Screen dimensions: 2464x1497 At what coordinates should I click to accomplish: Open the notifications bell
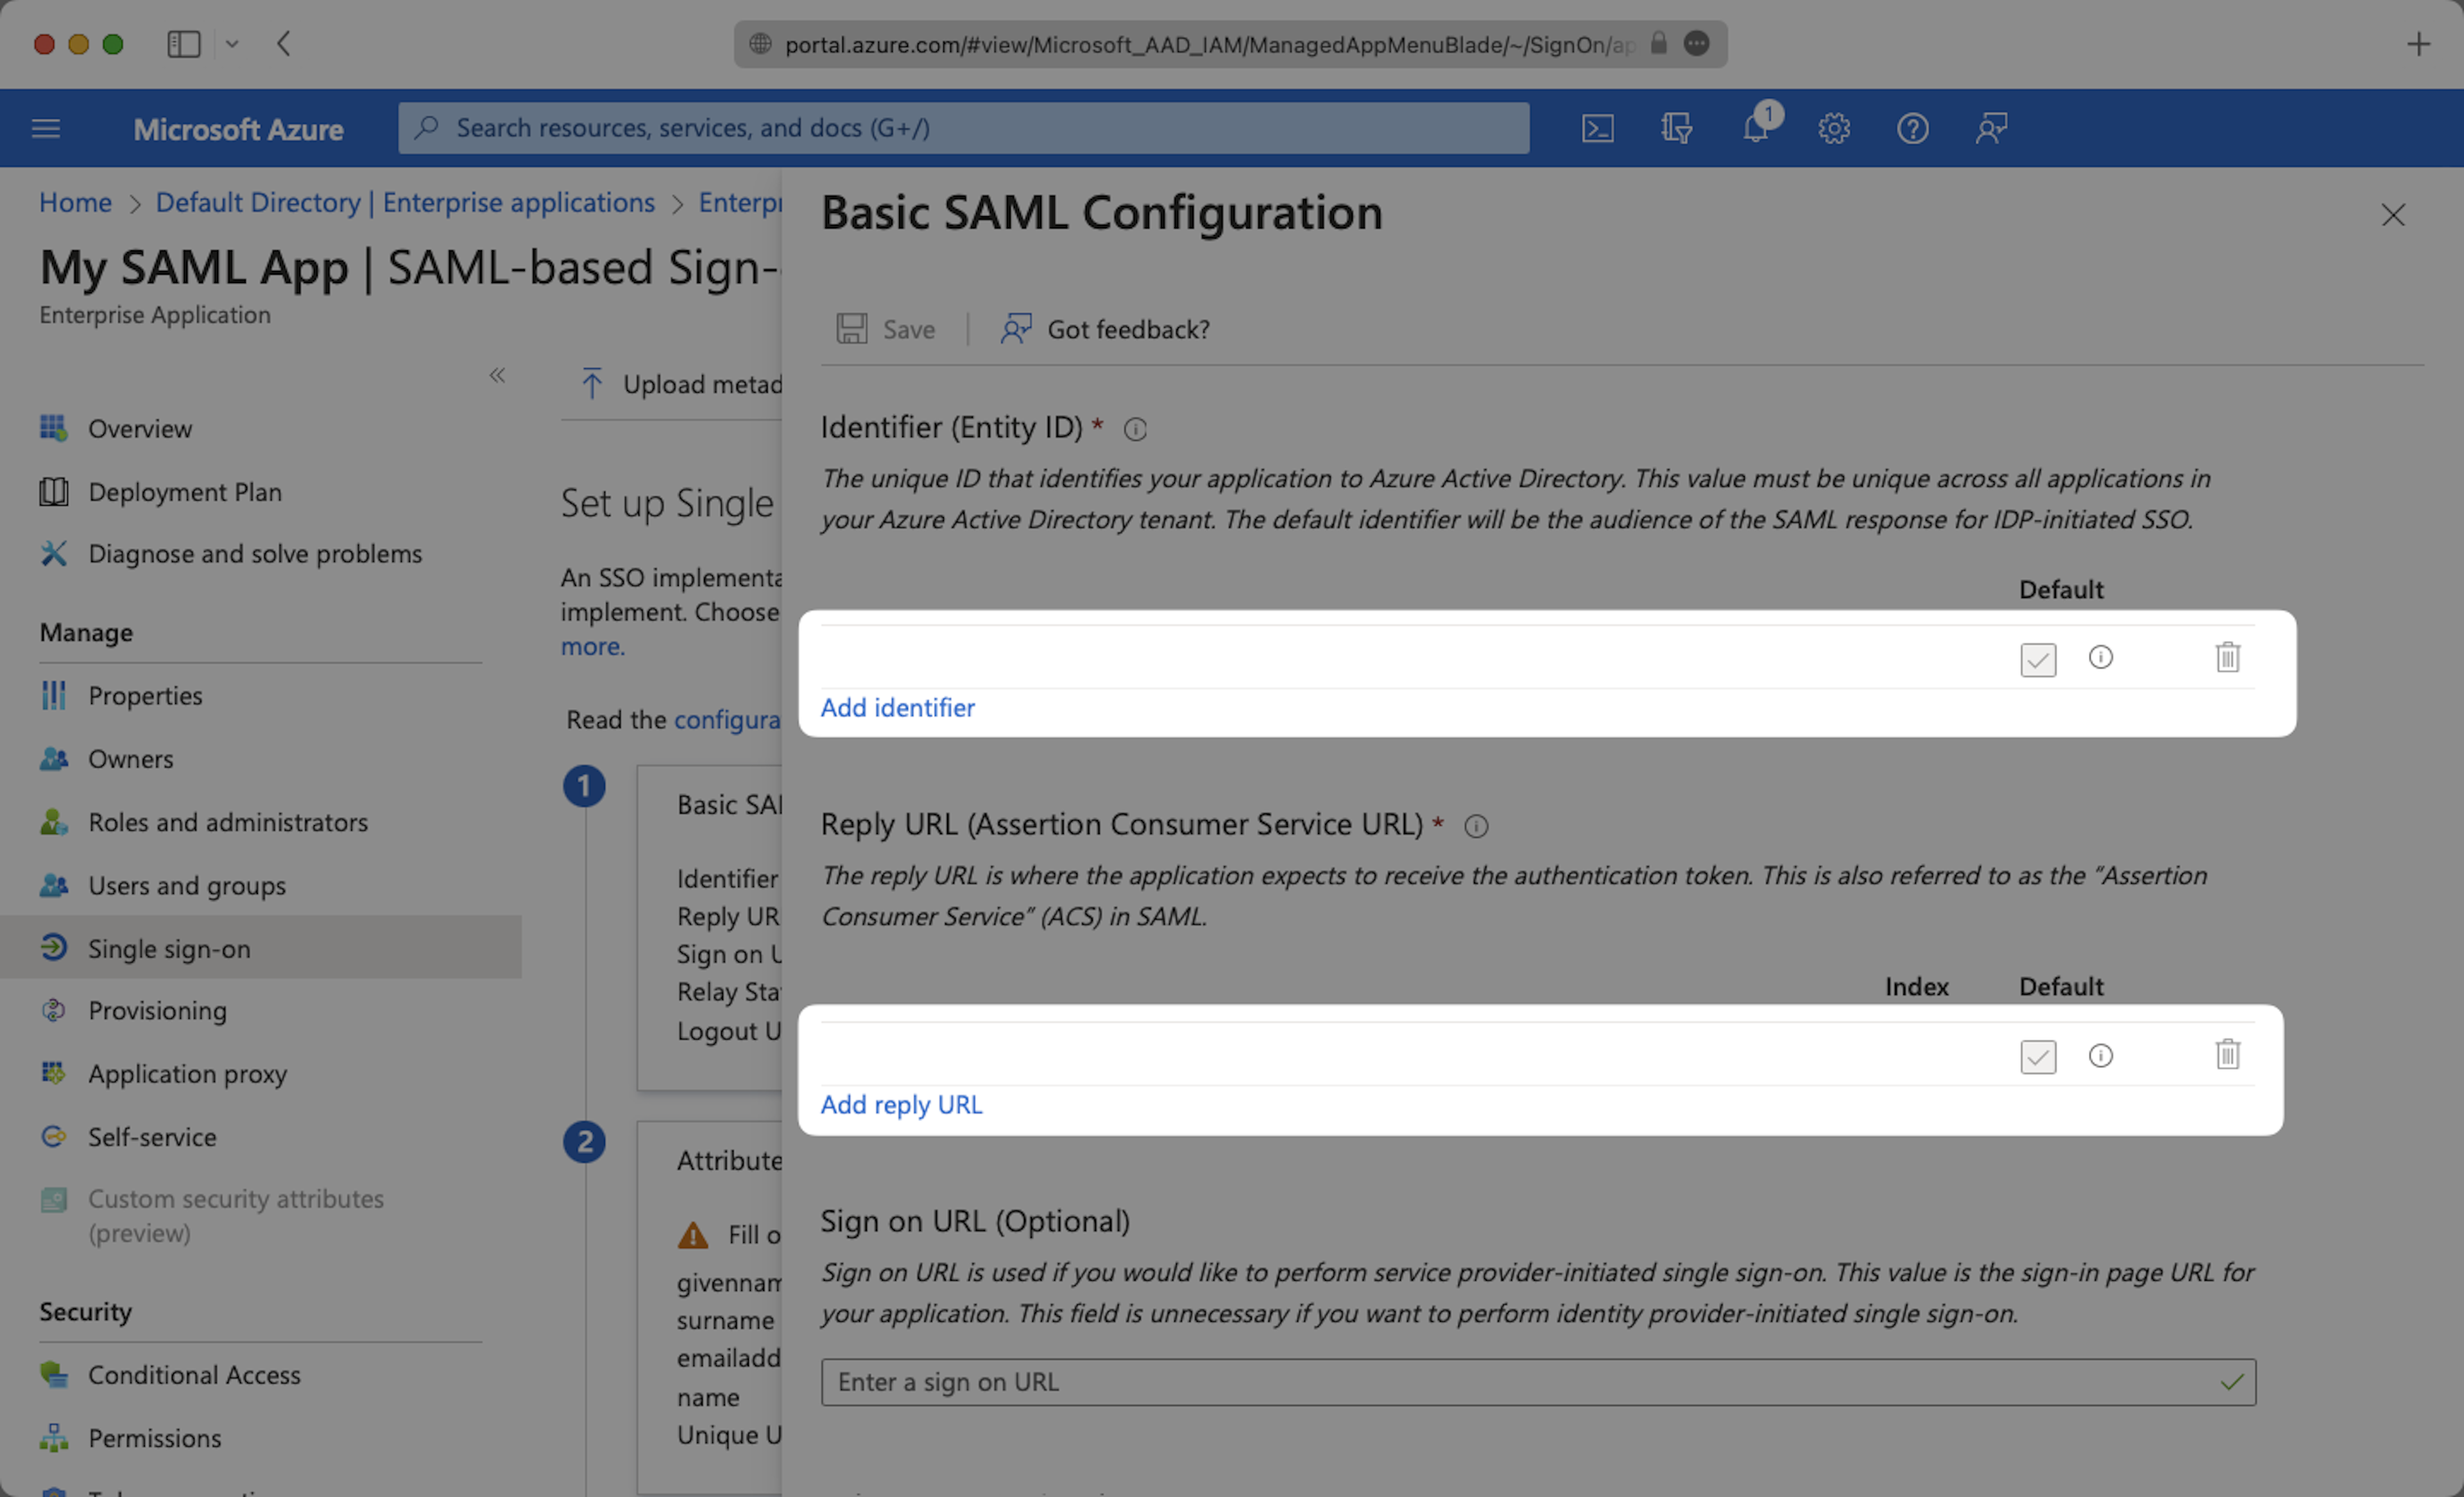tap(1755, 128)
